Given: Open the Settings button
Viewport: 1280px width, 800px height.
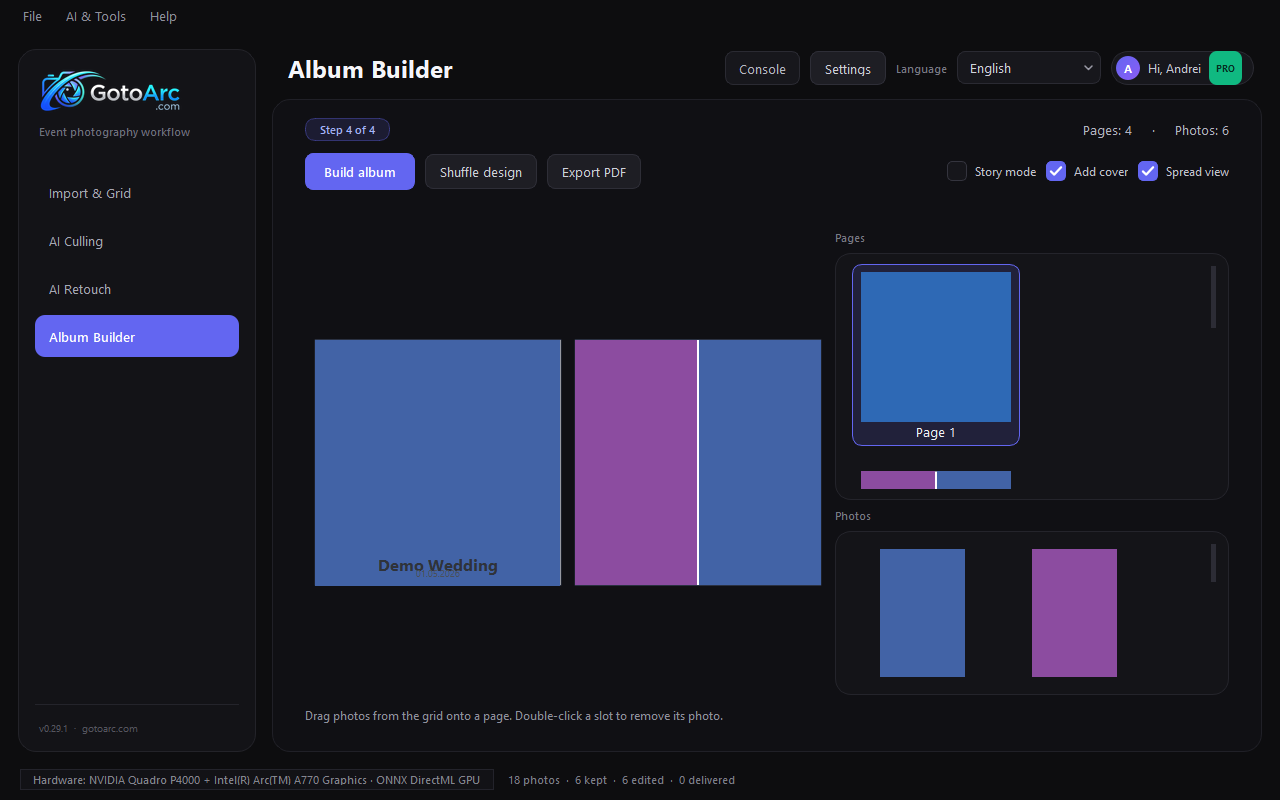Looking at the screenshot, I should (848, 69).
